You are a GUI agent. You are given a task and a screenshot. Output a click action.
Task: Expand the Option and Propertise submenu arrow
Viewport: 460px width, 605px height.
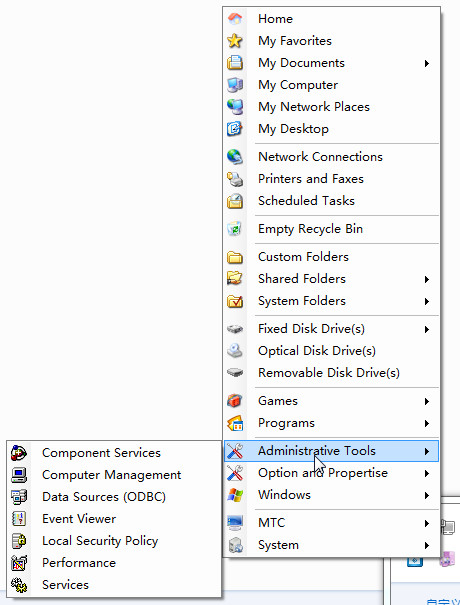pos(427,473)
